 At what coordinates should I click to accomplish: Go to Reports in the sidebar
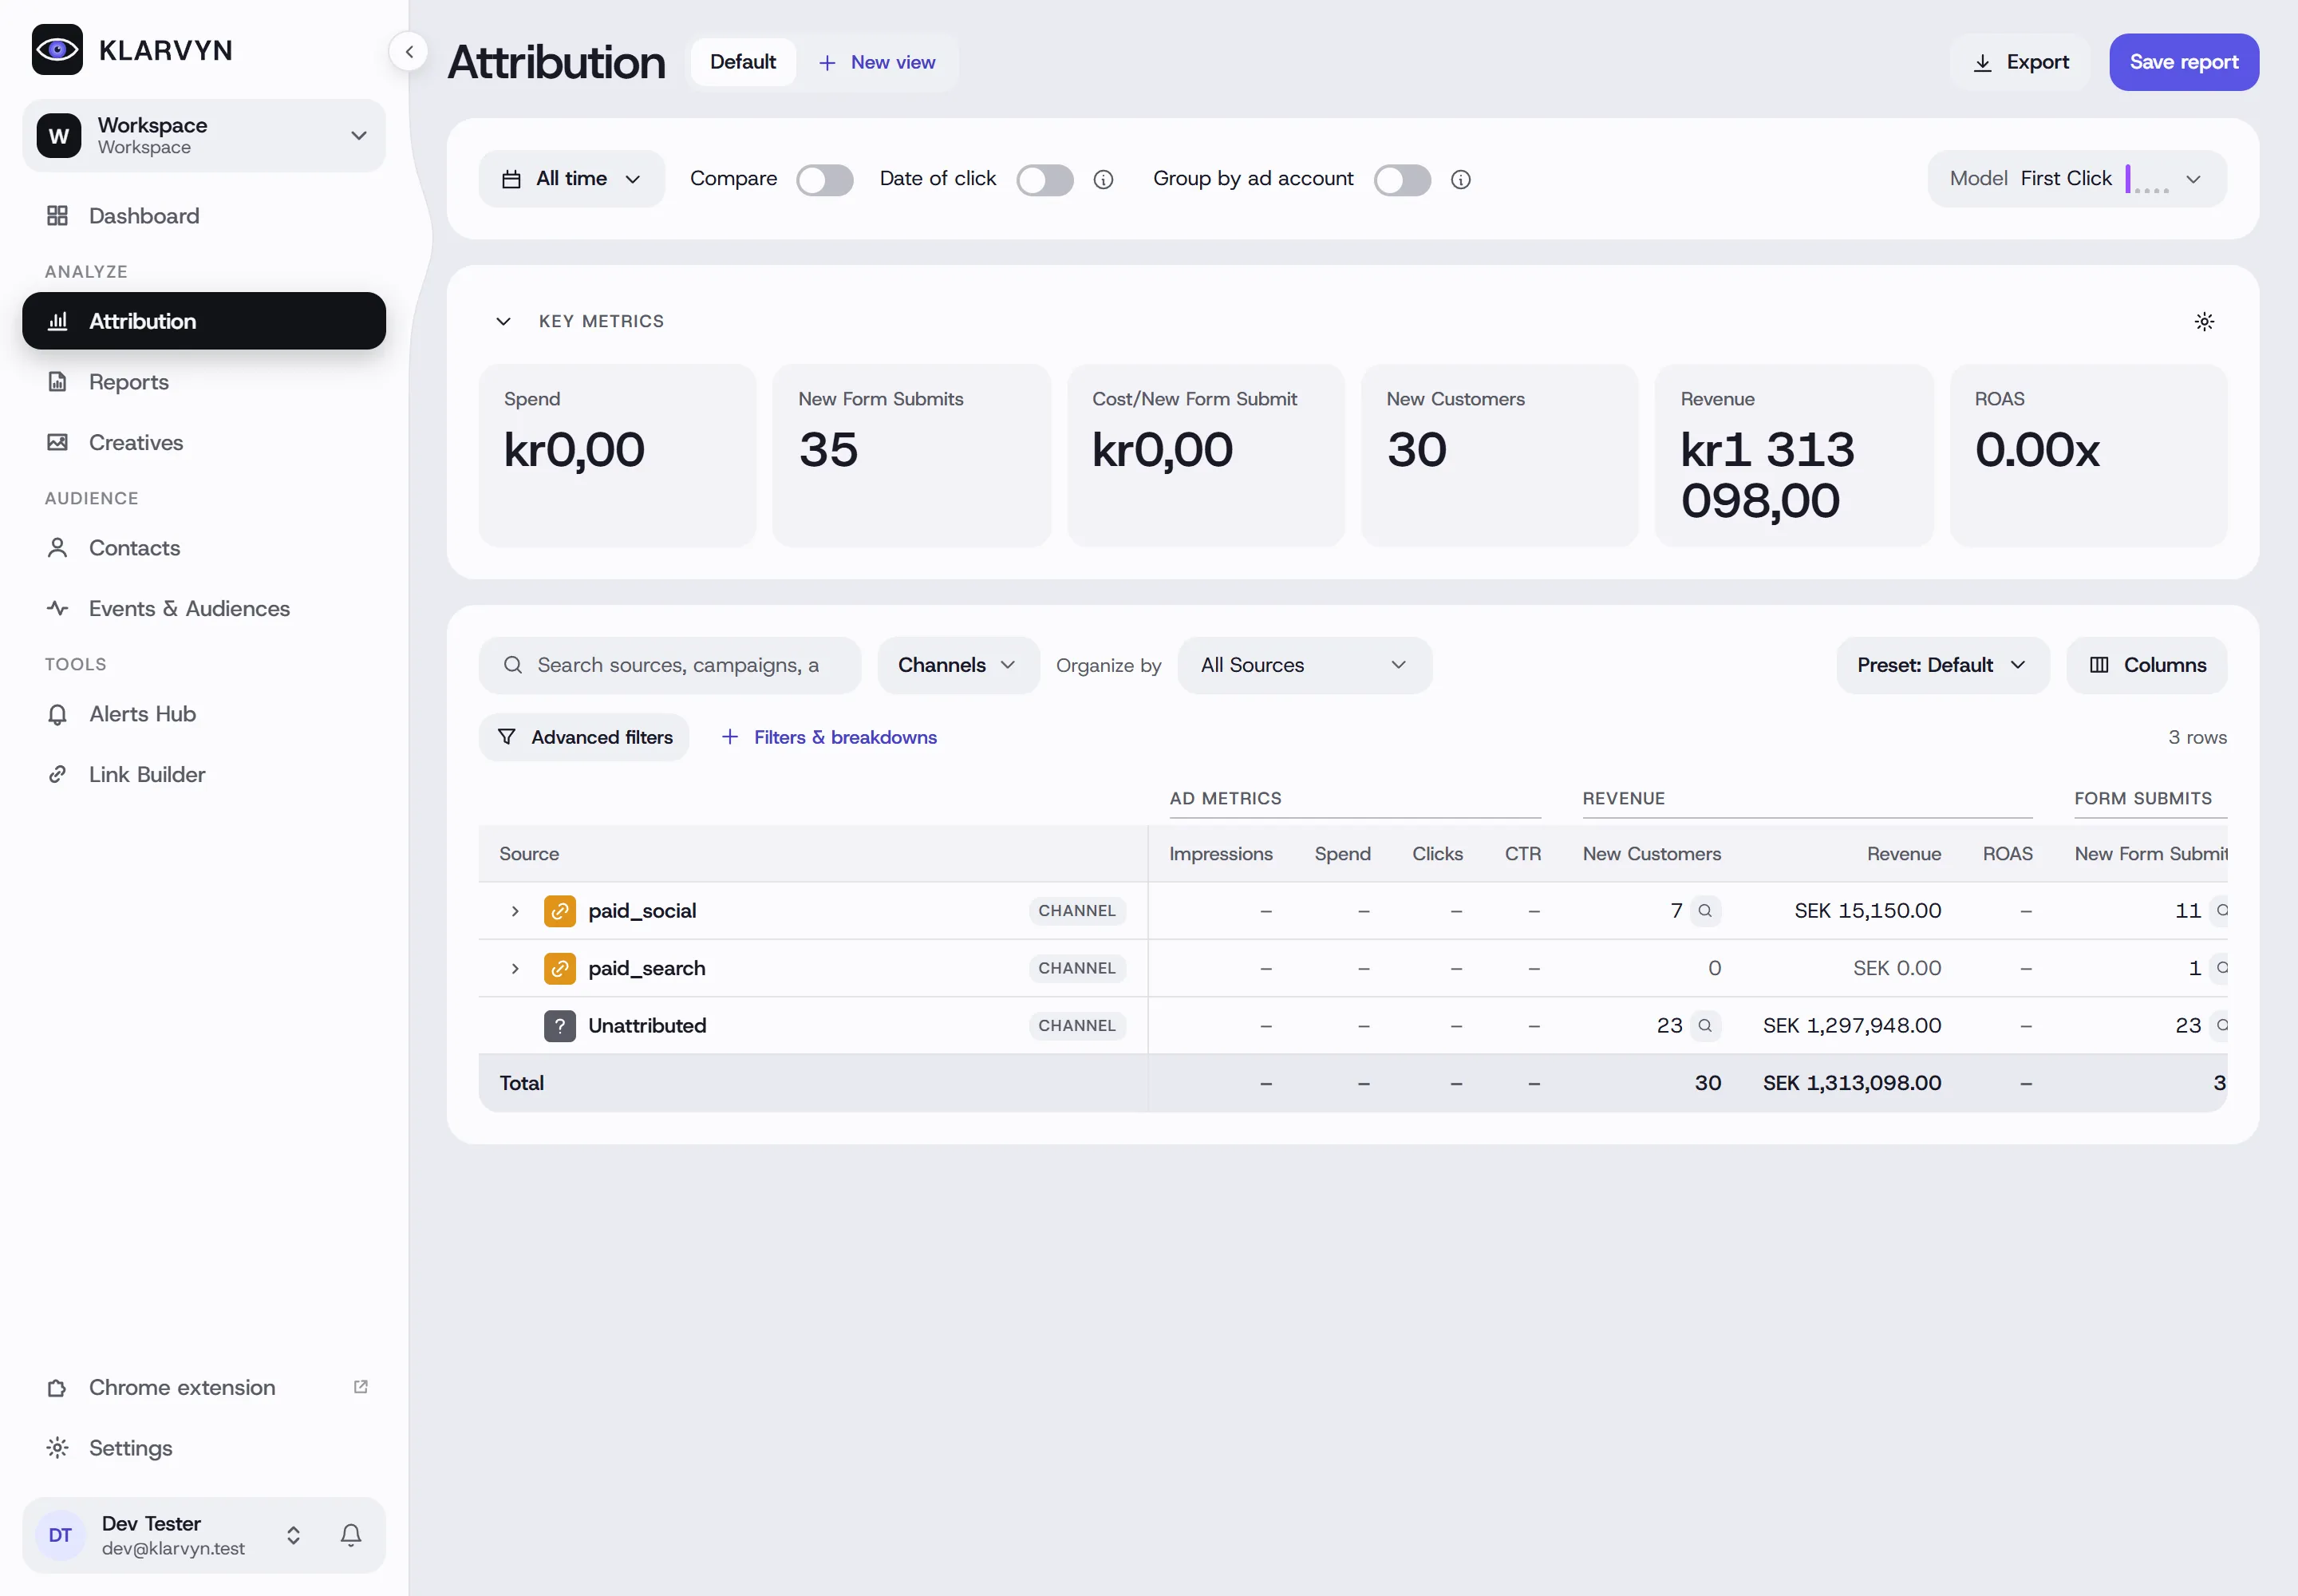pyautogui.click(x=204, y=382)
